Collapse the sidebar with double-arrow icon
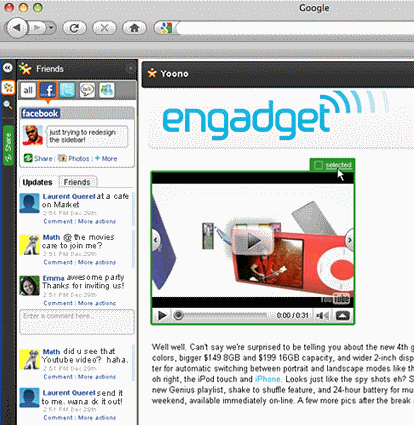 pyautogui.click(x=8, y=68)
